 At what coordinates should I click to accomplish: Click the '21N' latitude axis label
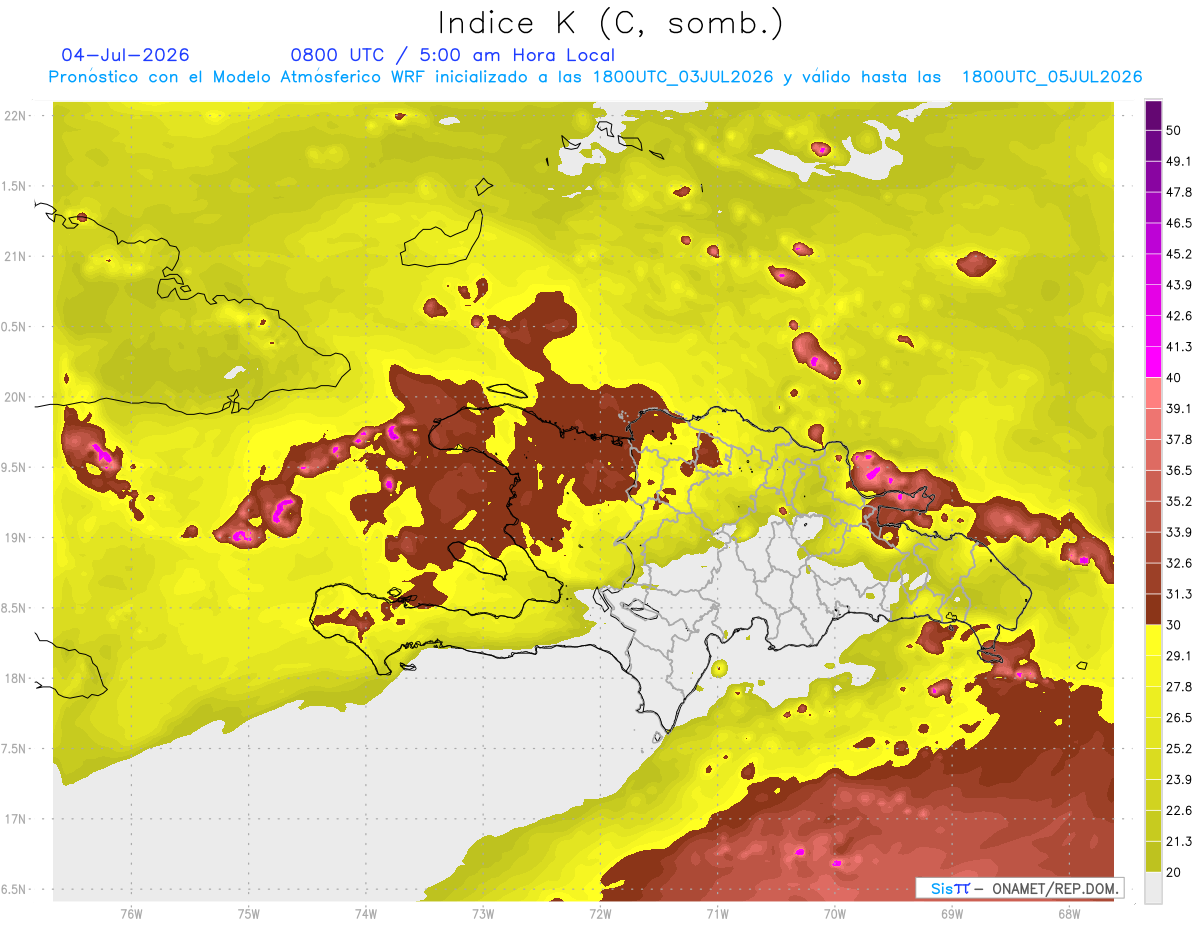pyautogui.click(x=15, y=257)
